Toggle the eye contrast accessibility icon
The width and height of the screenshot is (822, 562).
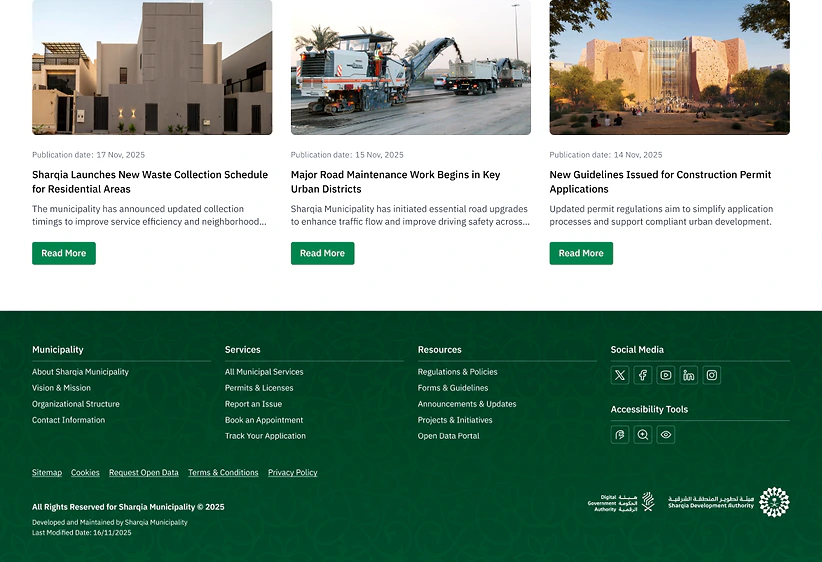click(x=666, y=435)
